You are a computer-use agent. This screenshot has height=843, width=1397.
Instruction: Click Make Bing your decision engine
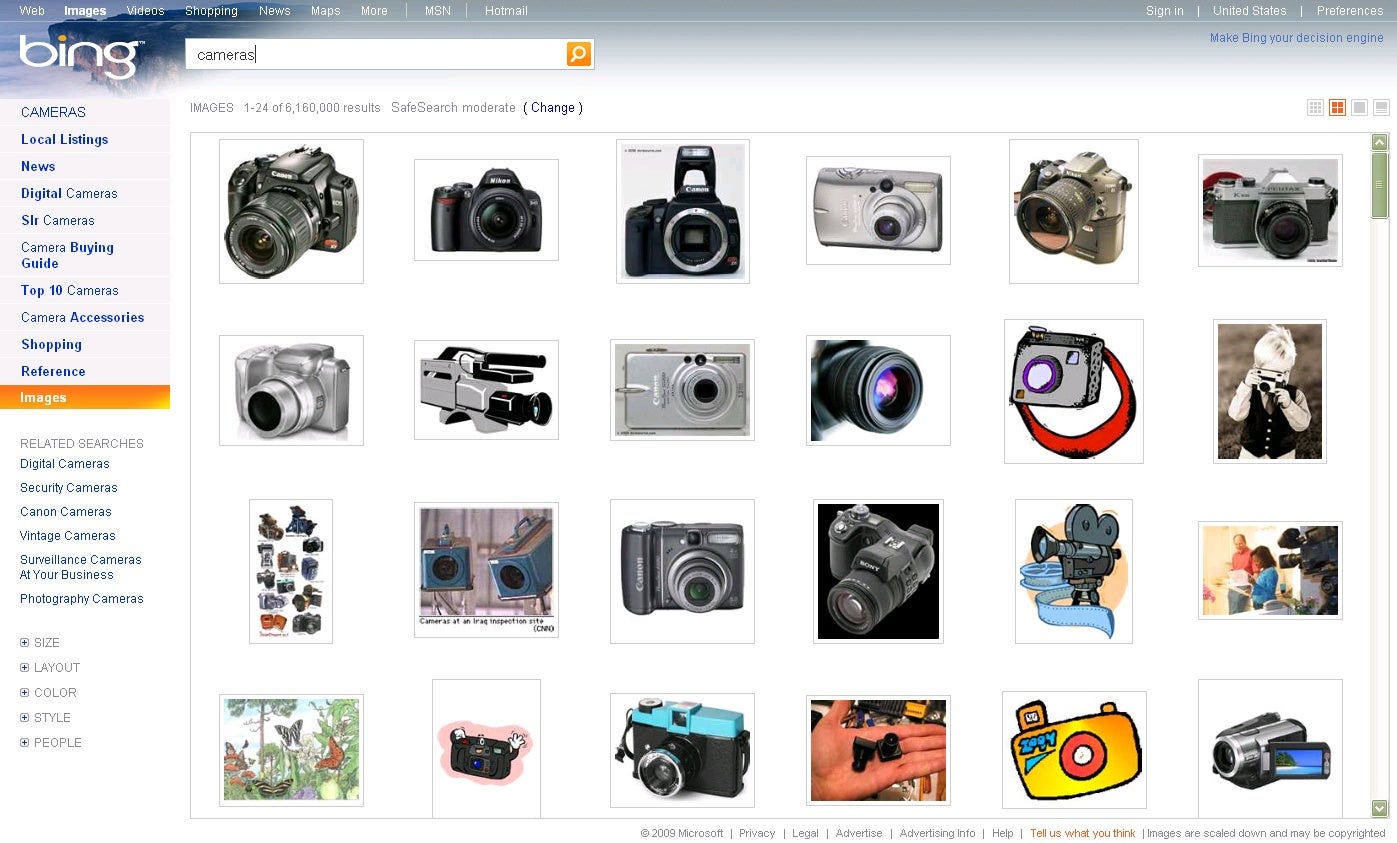(1297, 38)
